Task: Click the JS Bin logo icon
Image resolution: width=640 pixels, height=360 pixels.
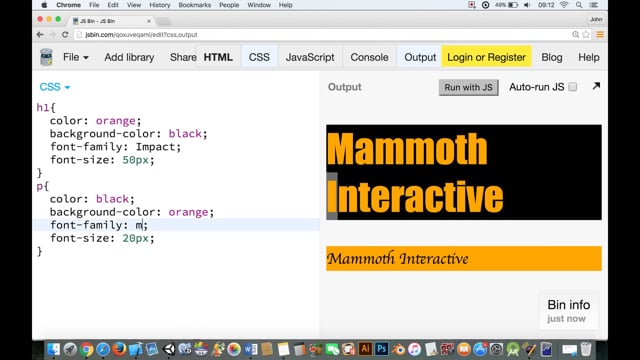Action: 46,57
